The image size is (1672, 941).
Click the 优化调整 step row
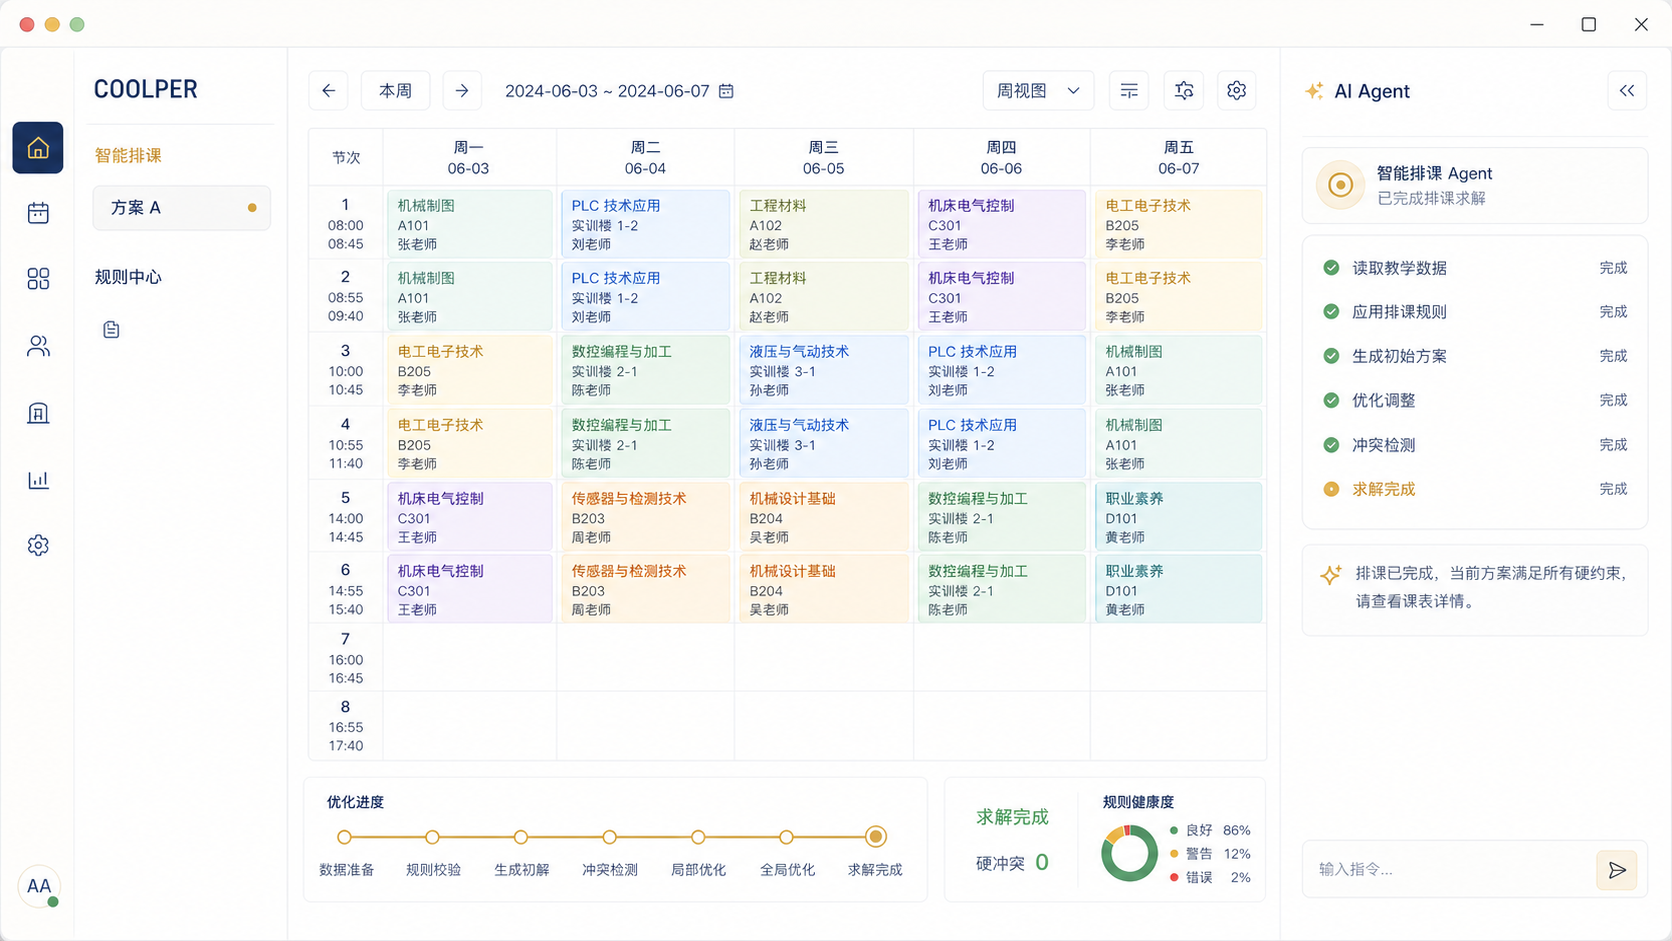tap(1475, 400)
